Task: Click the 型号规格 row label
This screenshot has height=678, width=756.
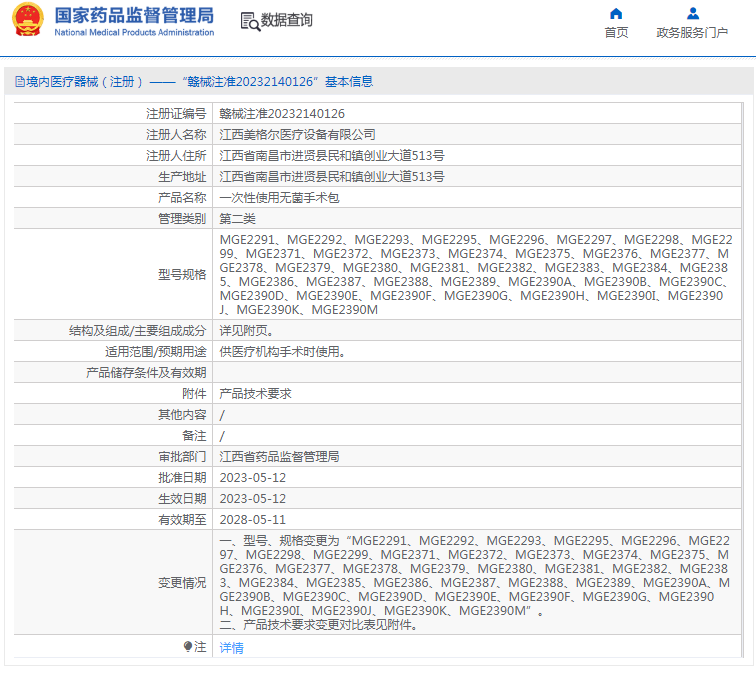Action: [182, 274]
